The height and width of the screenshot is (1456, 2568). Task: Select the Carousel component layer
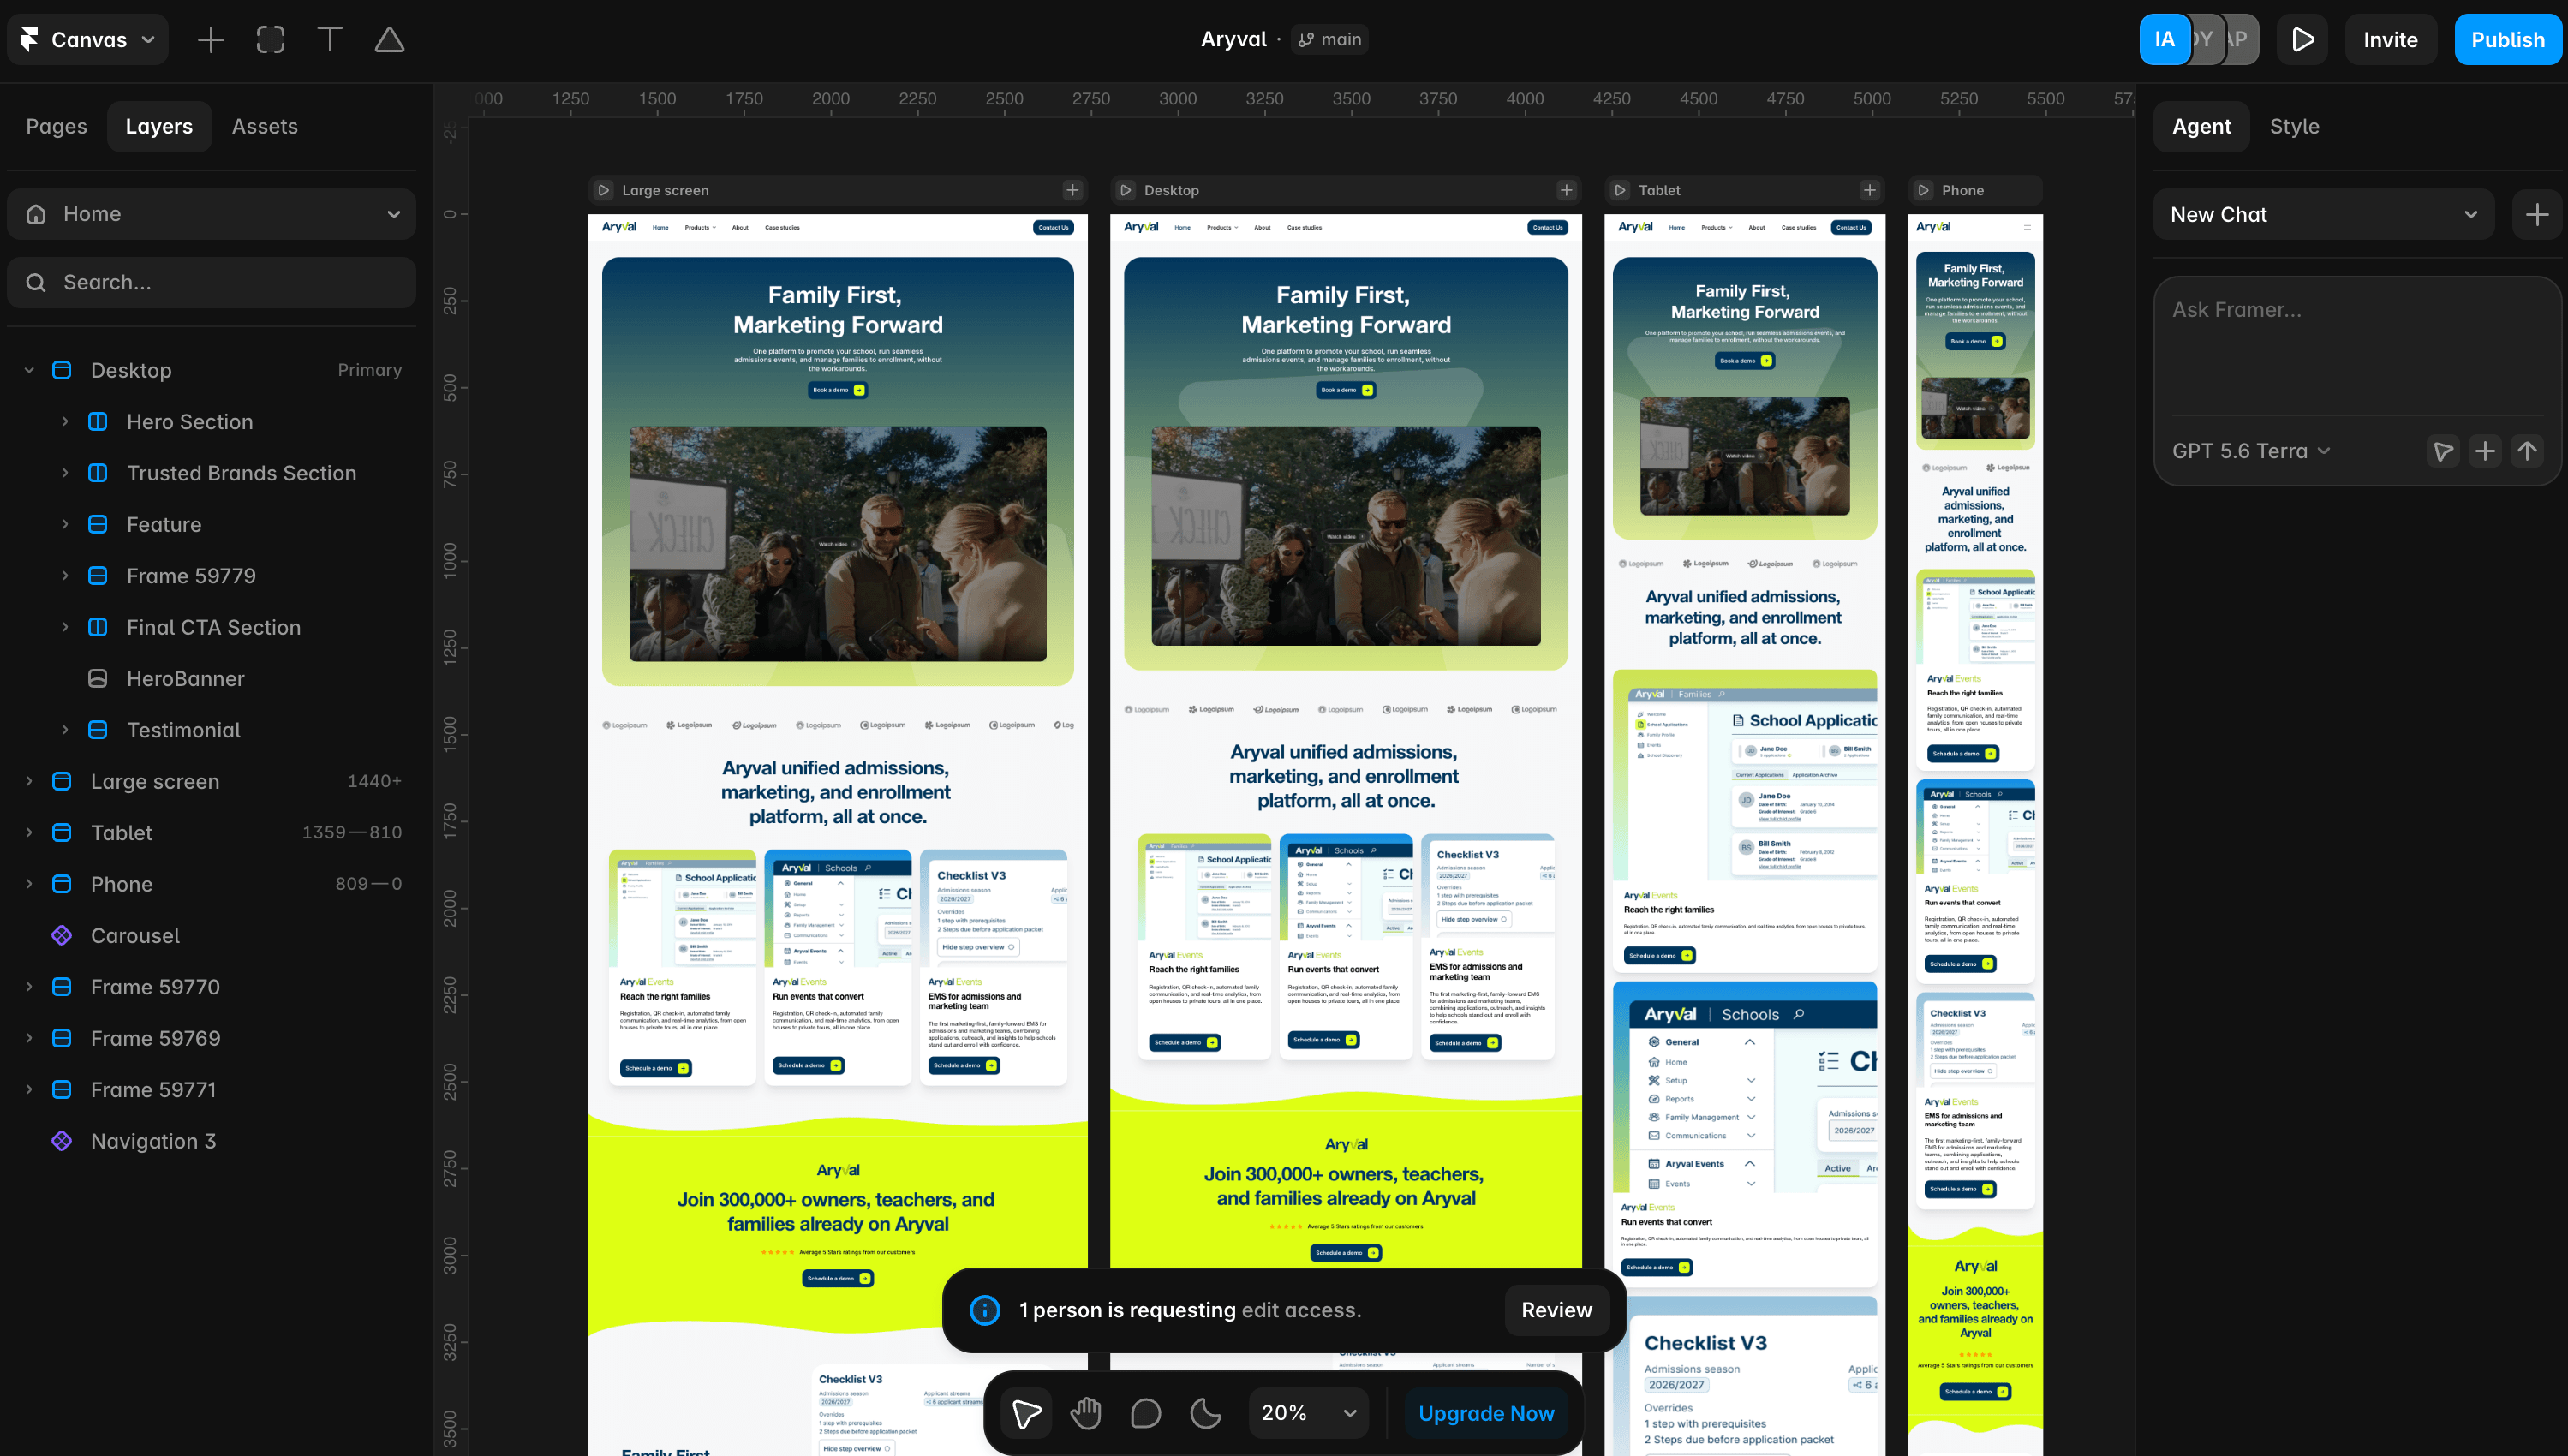(x=212, y=936)
